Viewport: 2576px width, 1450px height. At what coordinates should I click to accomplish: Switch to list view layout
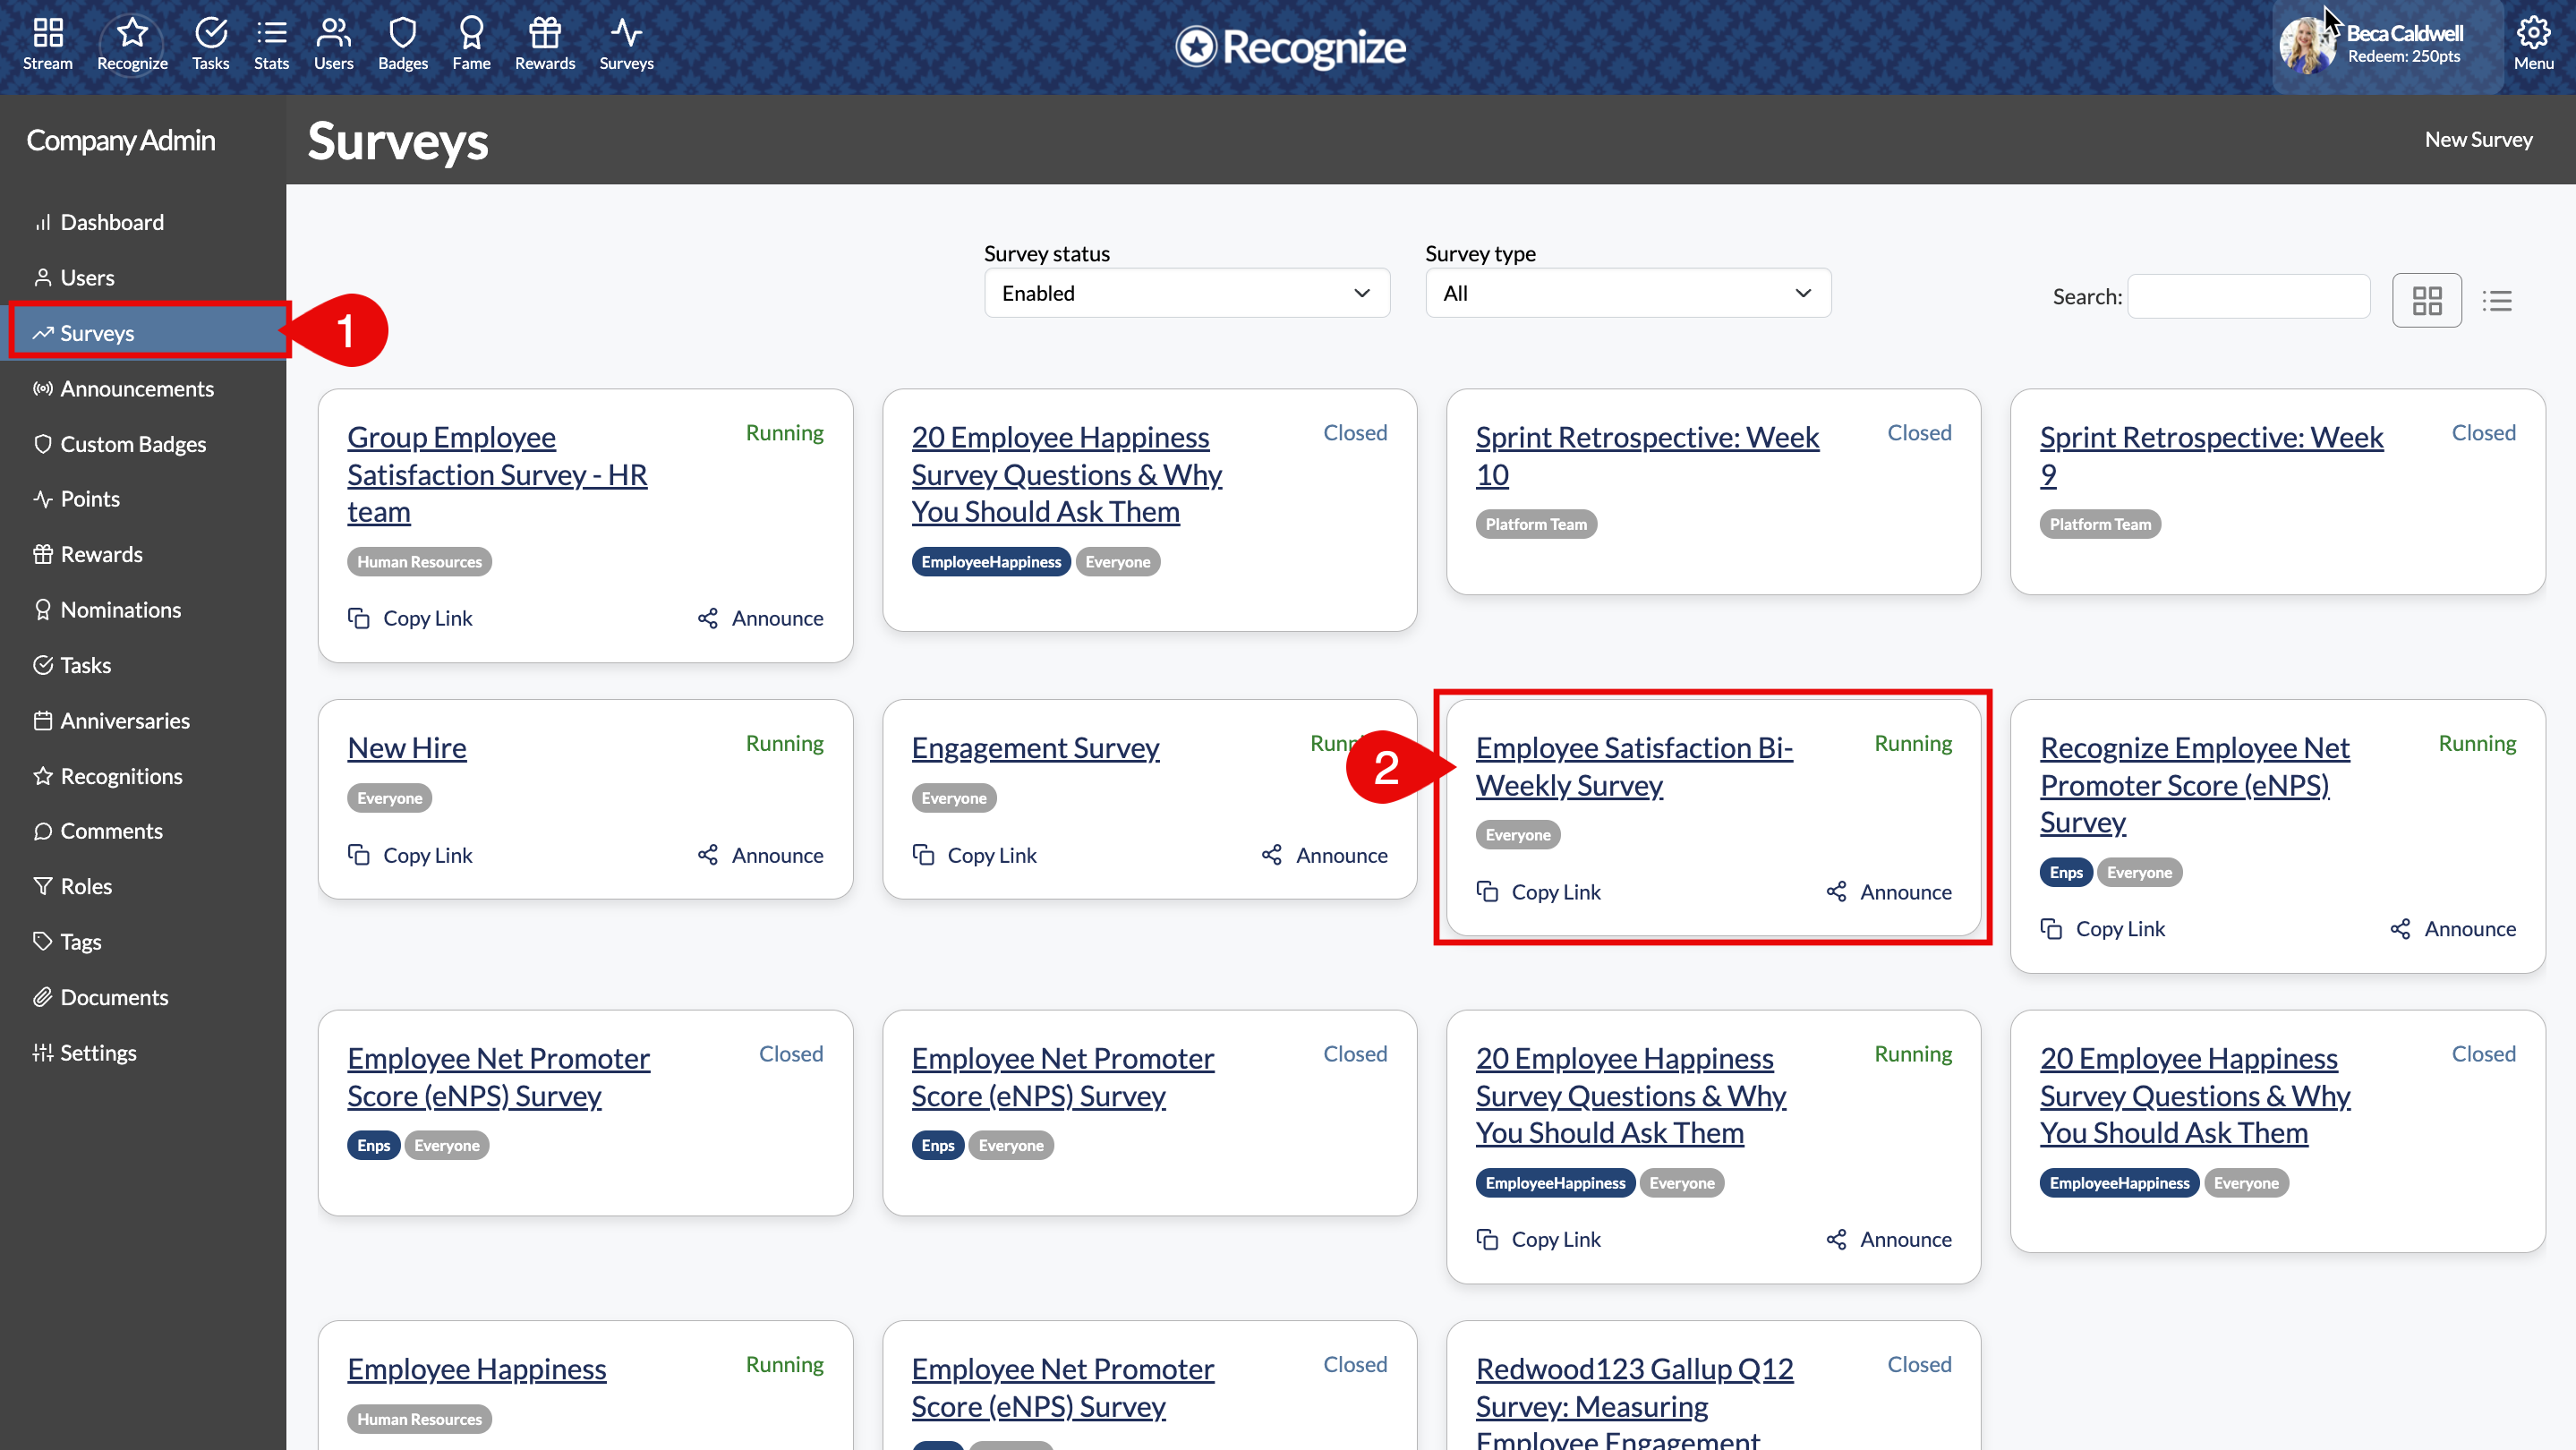pyautogui.click(x=2497, y=300)
